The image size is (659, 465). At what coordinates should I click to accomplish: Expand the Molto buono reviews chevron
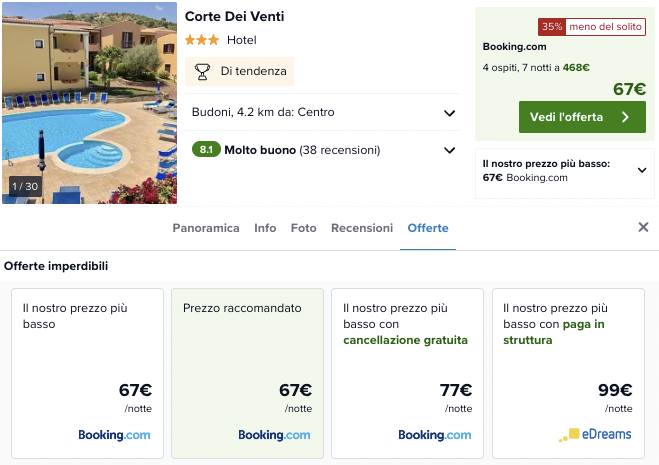[x=449, y=150]
